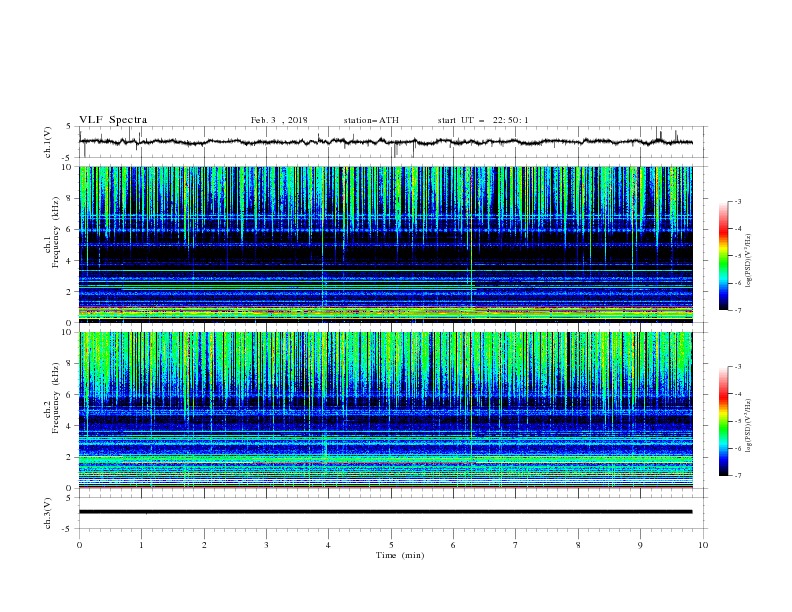Click the "-3" tick on ch.1 colorbar
This screenshot has height=612, width=792.
coord(737,201)
